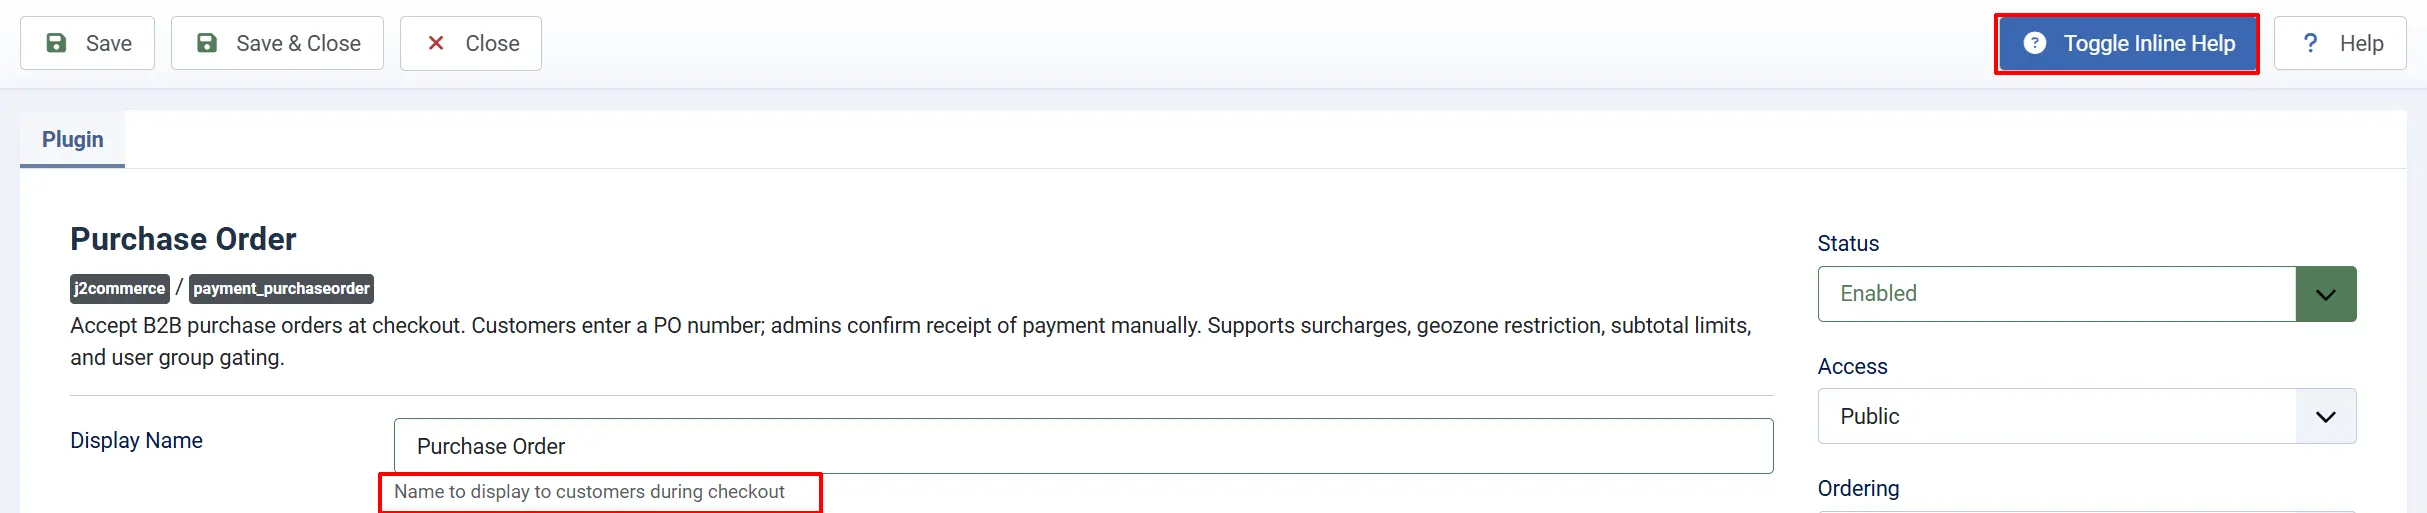Viewport: 2427px width, 513px height.
Task: Click the red X icon on Close
Action: (436, 43)
